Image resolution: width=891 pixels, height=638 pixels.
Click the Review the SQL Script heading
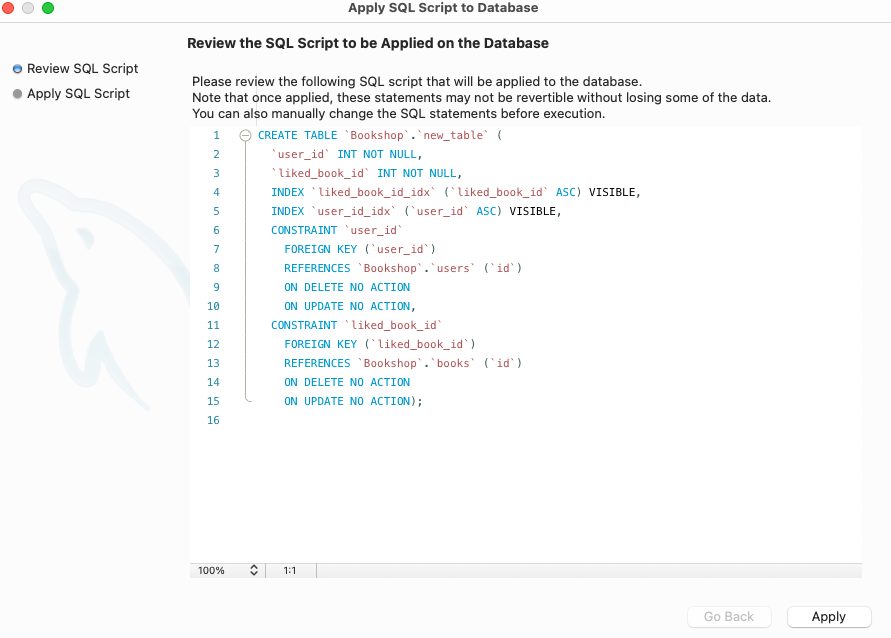pos(368,43)
